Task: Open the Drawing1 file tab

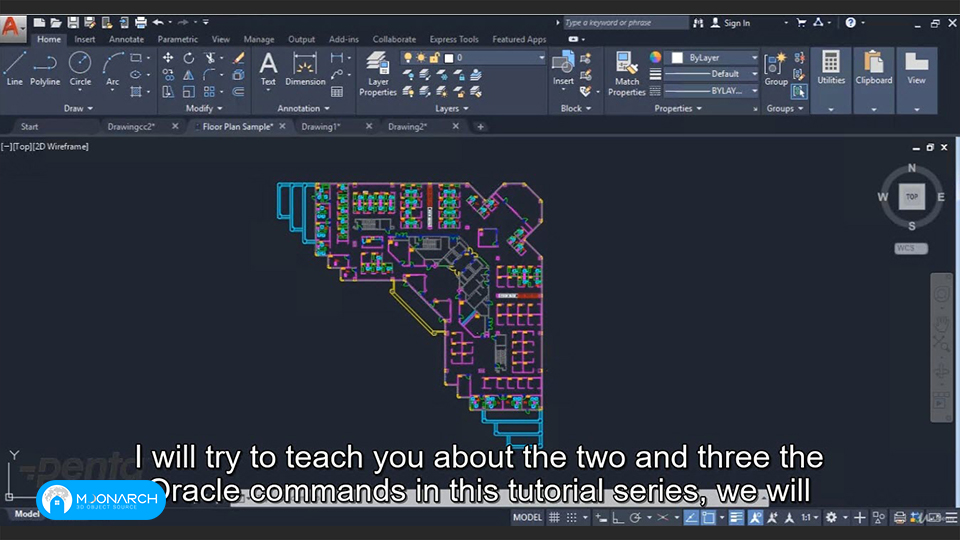Action: tap(320, 126)
